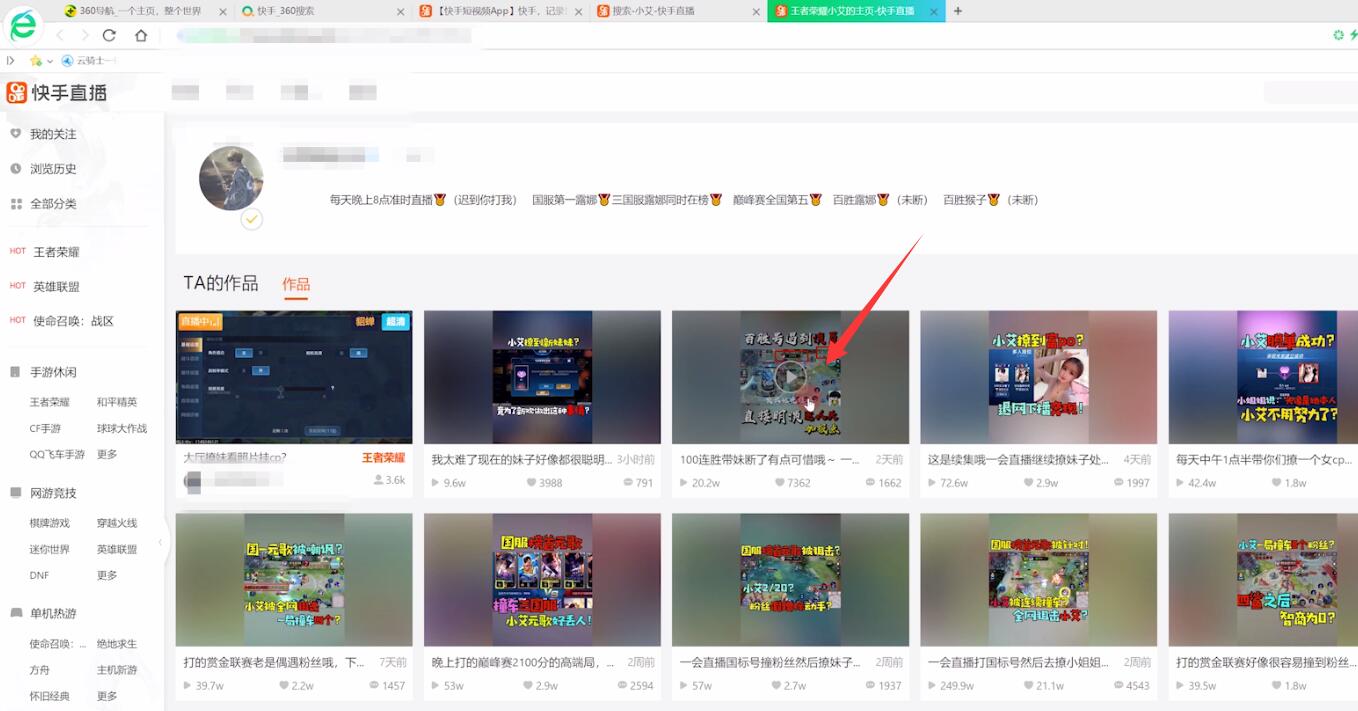Reload the page with the refresh icon
This screenshot has height=711, width=1358.
coord(110,35)
